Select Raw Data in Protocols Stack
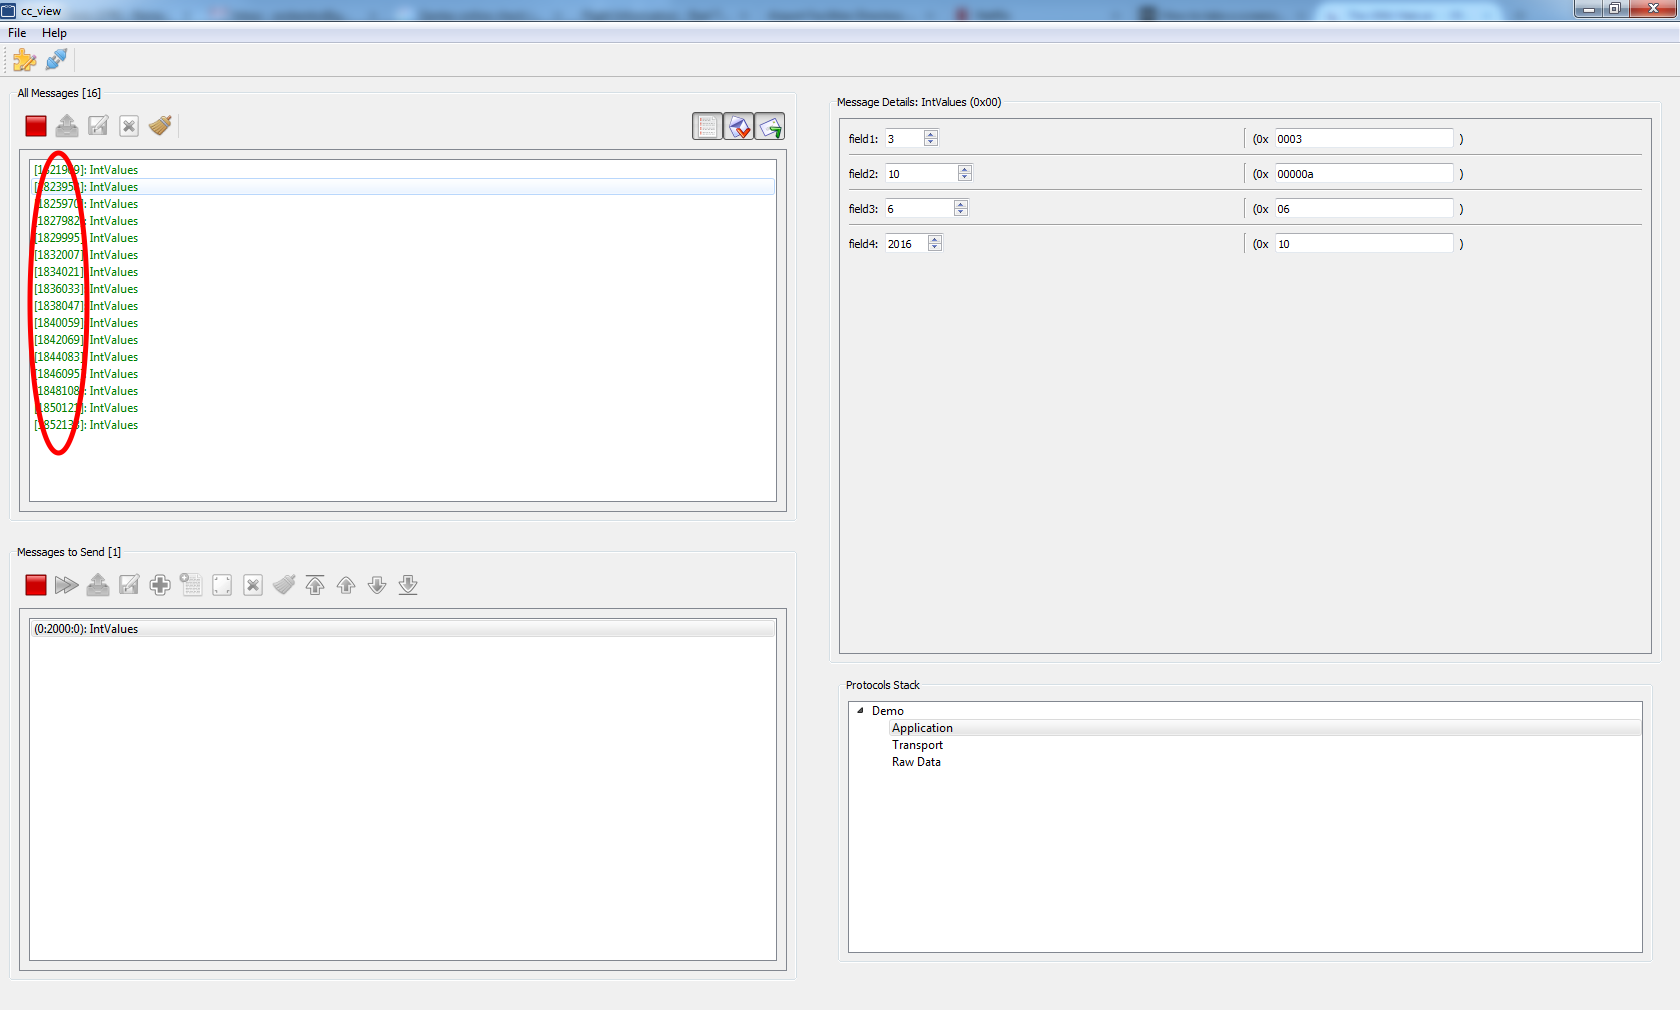This screenshot has width=1680, height=1010. 916,762
